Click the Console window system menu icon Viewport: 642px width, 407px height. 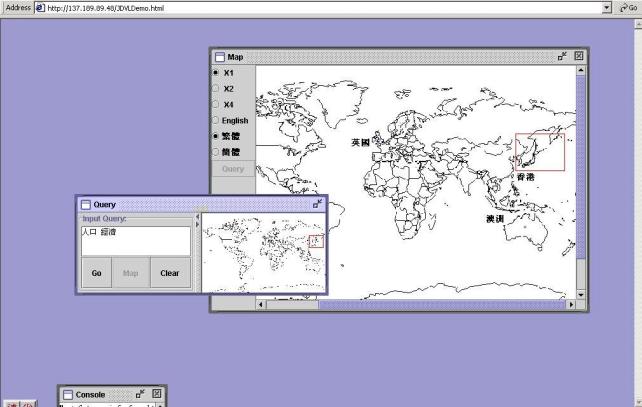tap(67, 395)
